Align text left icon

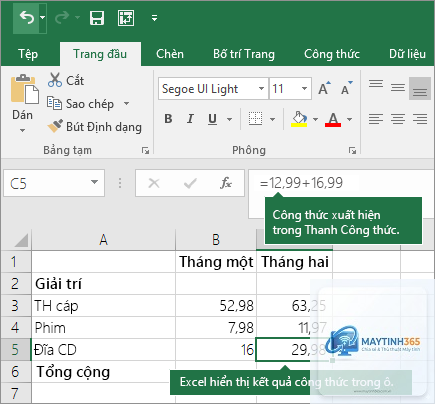click(x=376, y=119)
